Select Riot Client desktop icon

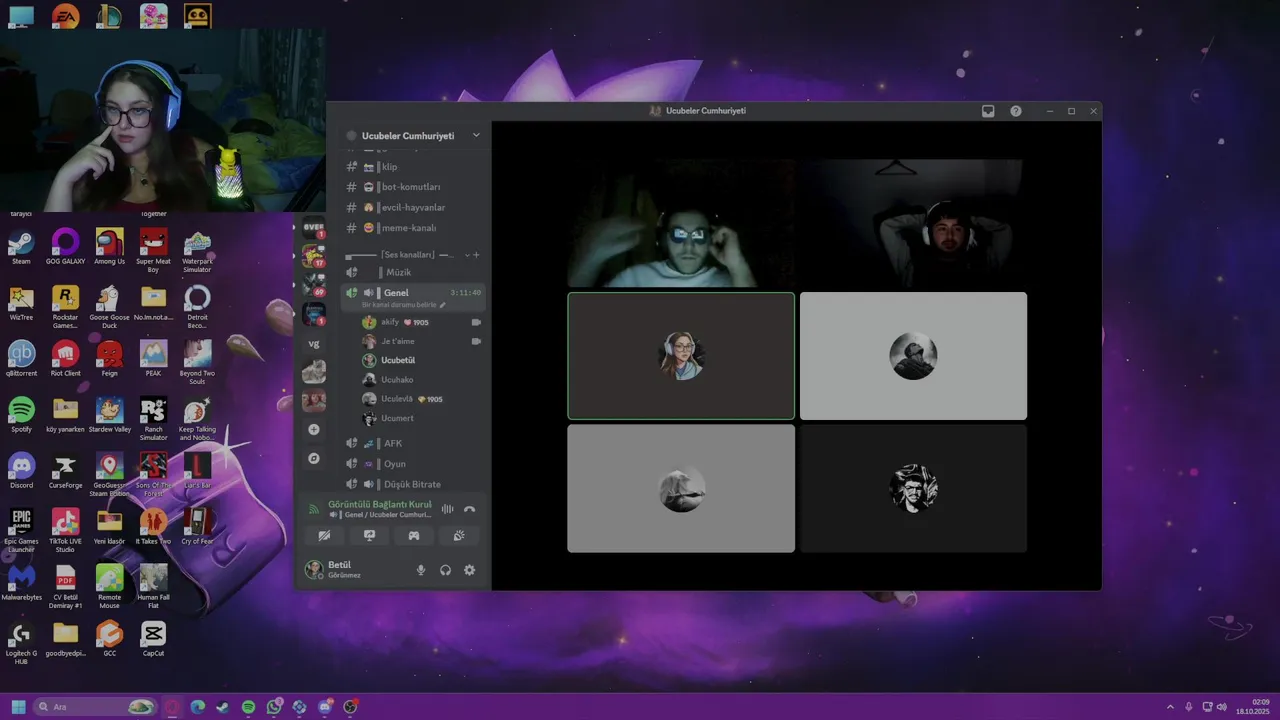click(65, 359)
